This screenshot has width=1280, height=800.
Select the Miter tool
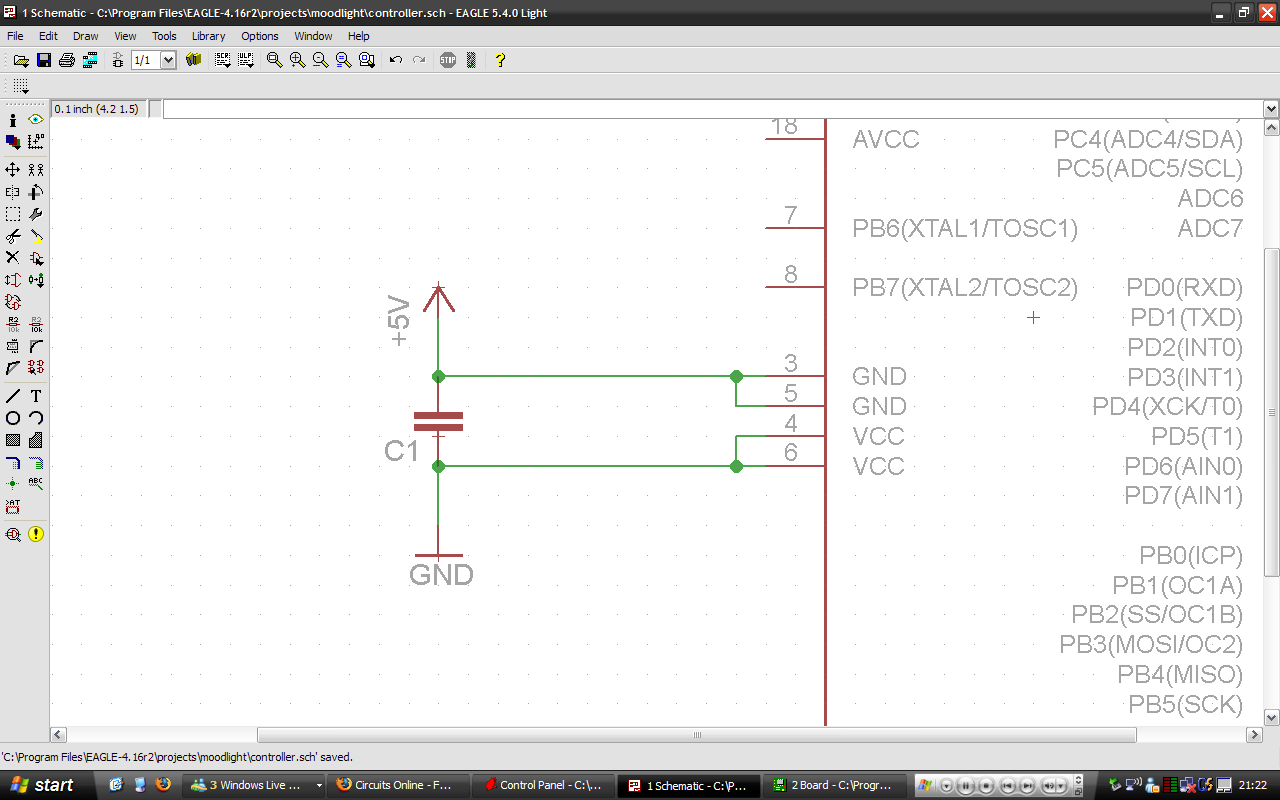[x=36, y=346]
